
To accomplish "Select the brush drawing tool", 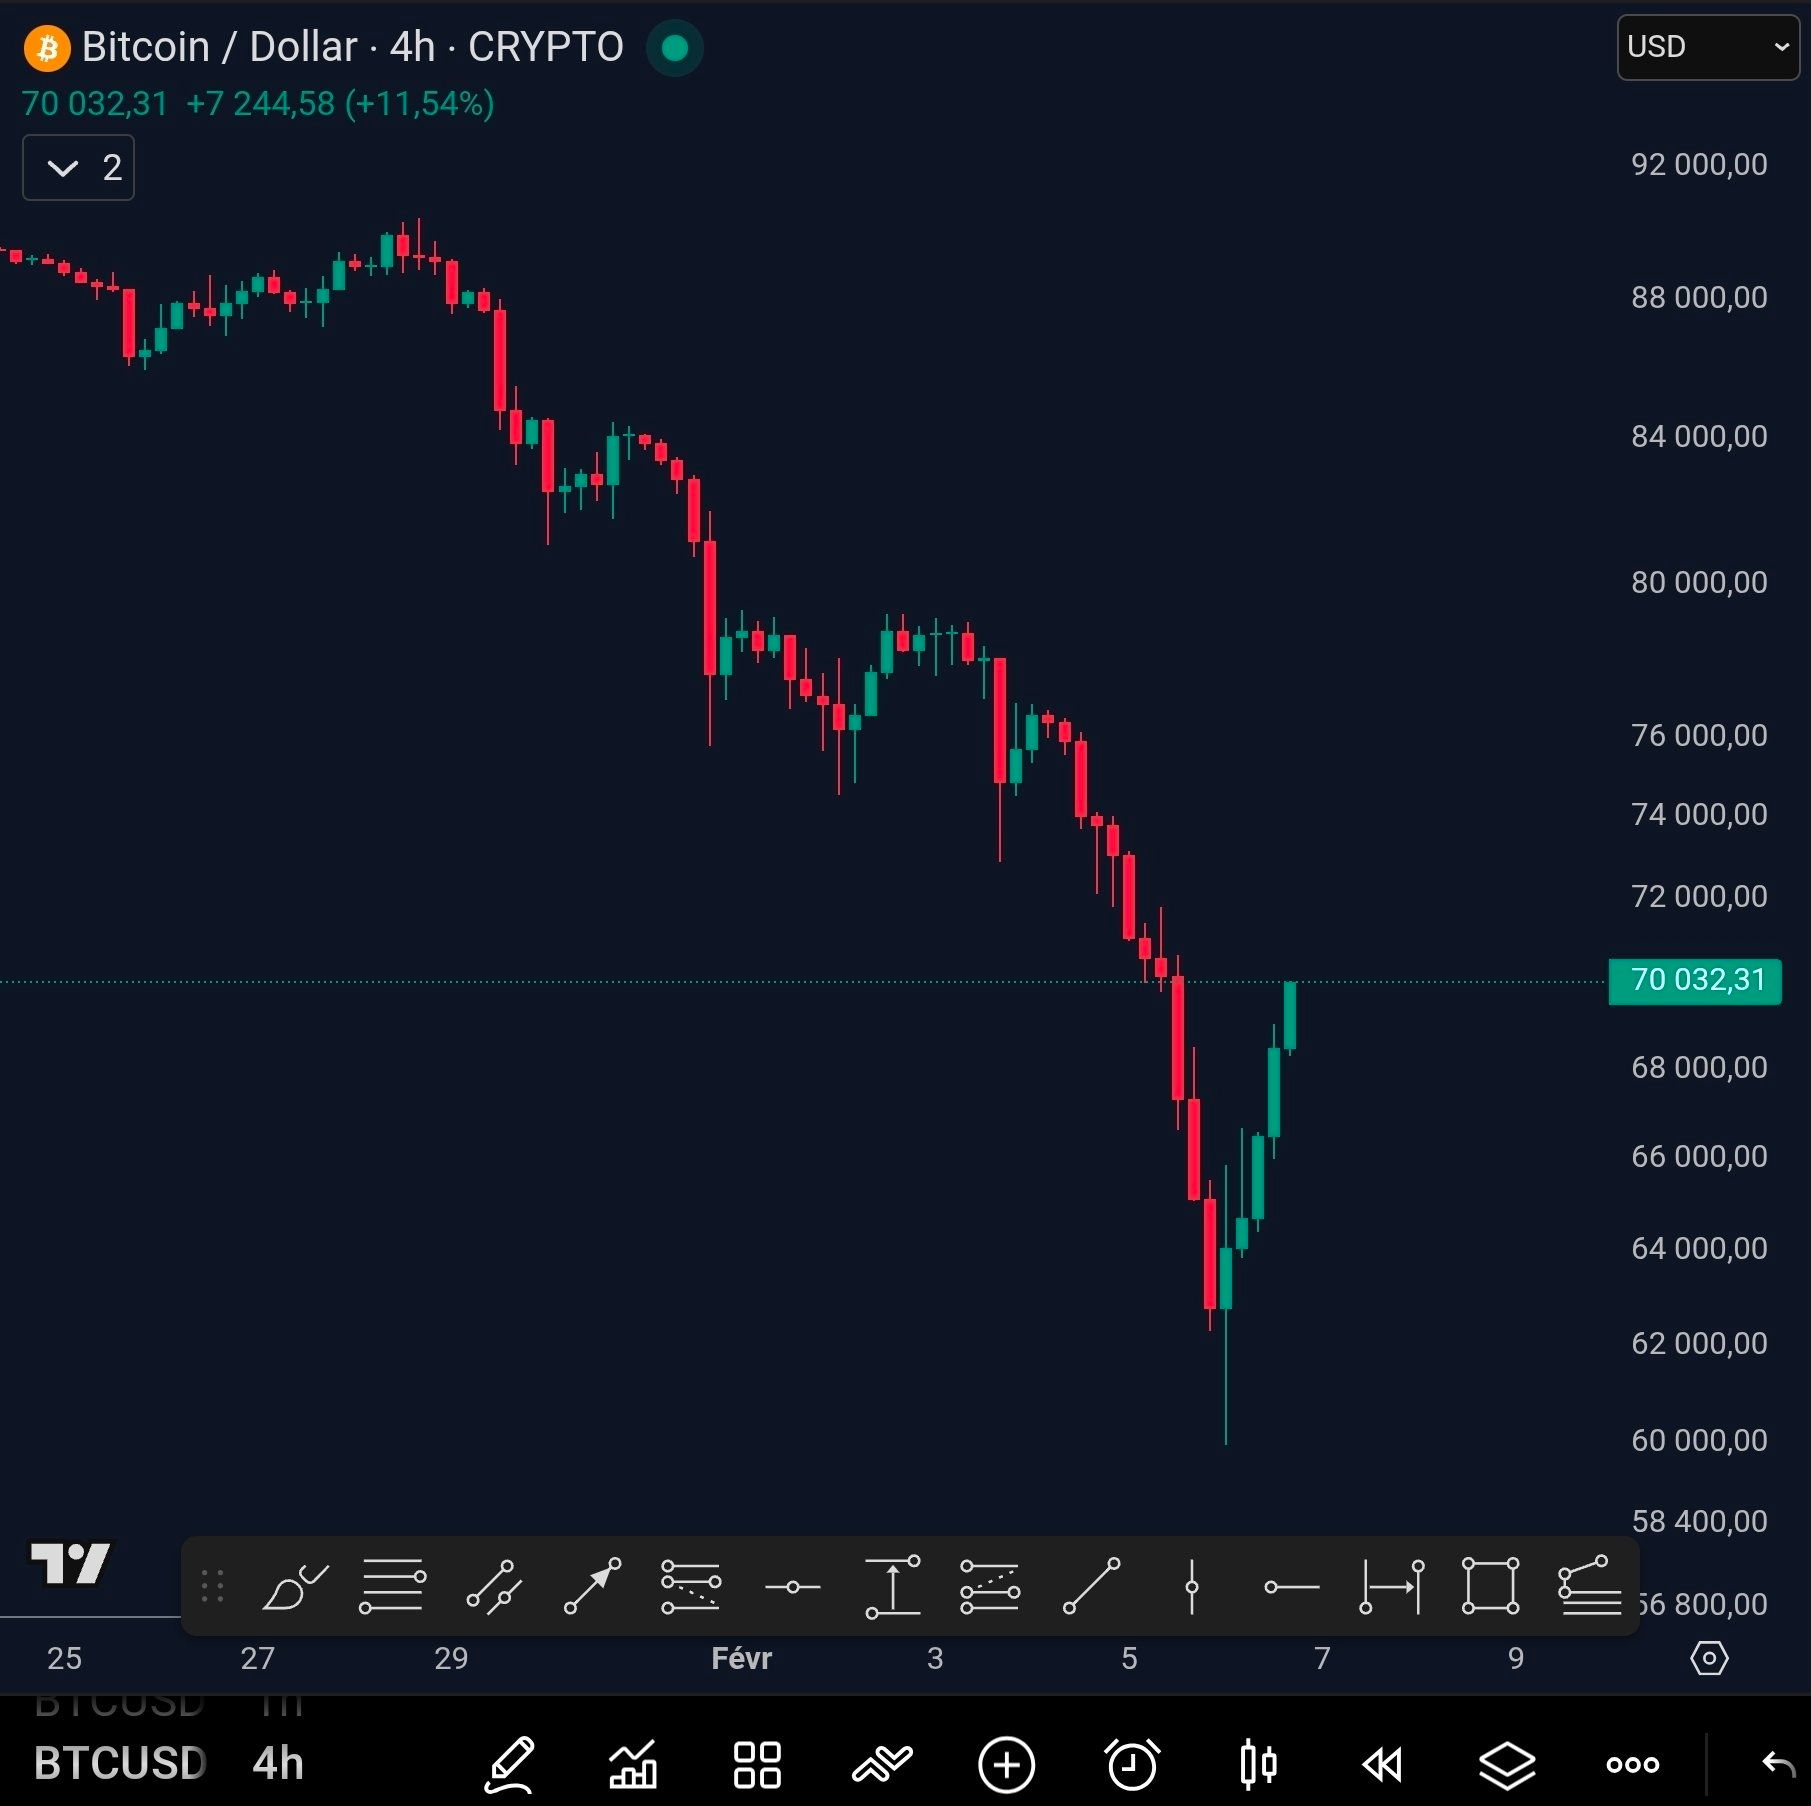I will pyautogui.click(x=294, y=1586).
